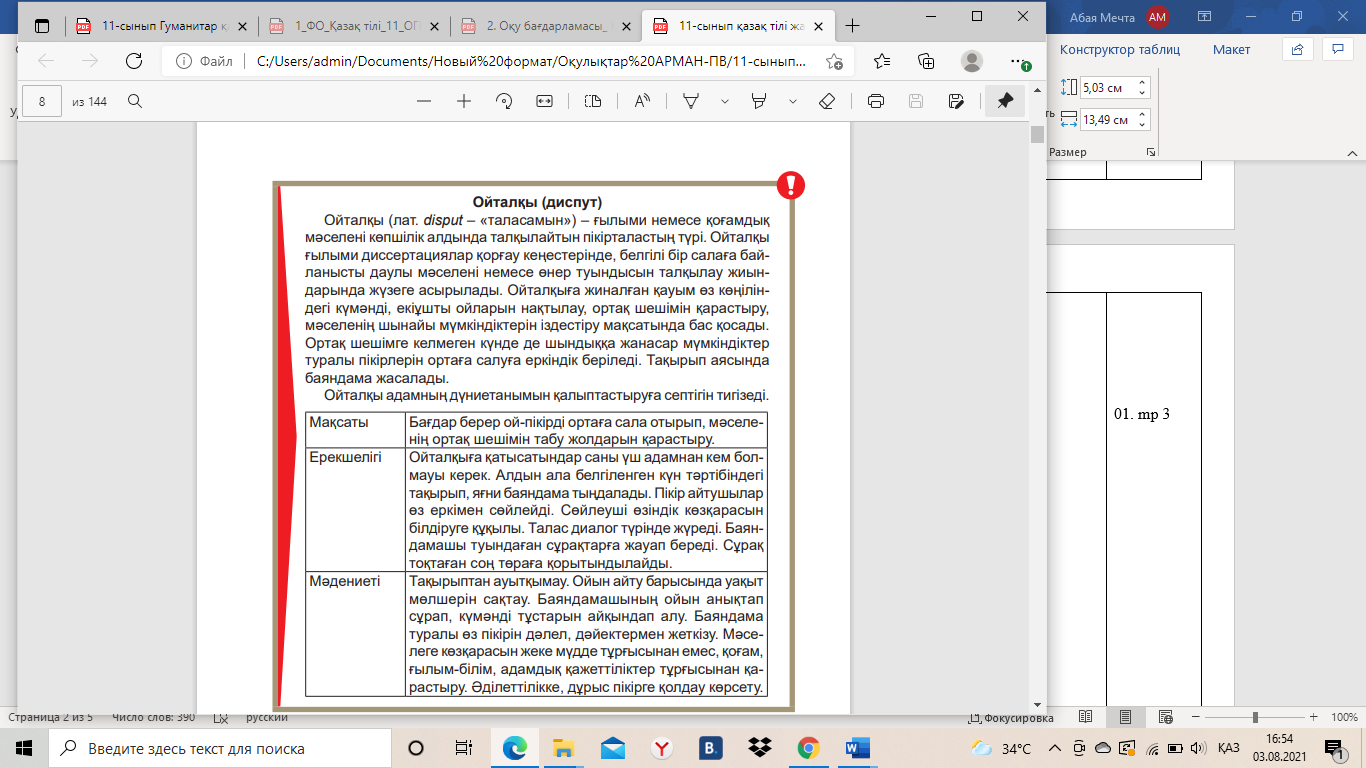The image size is (1366, 768).
Task: Zoom in the PDF with plus icon
Action: (x=464, y=101)
